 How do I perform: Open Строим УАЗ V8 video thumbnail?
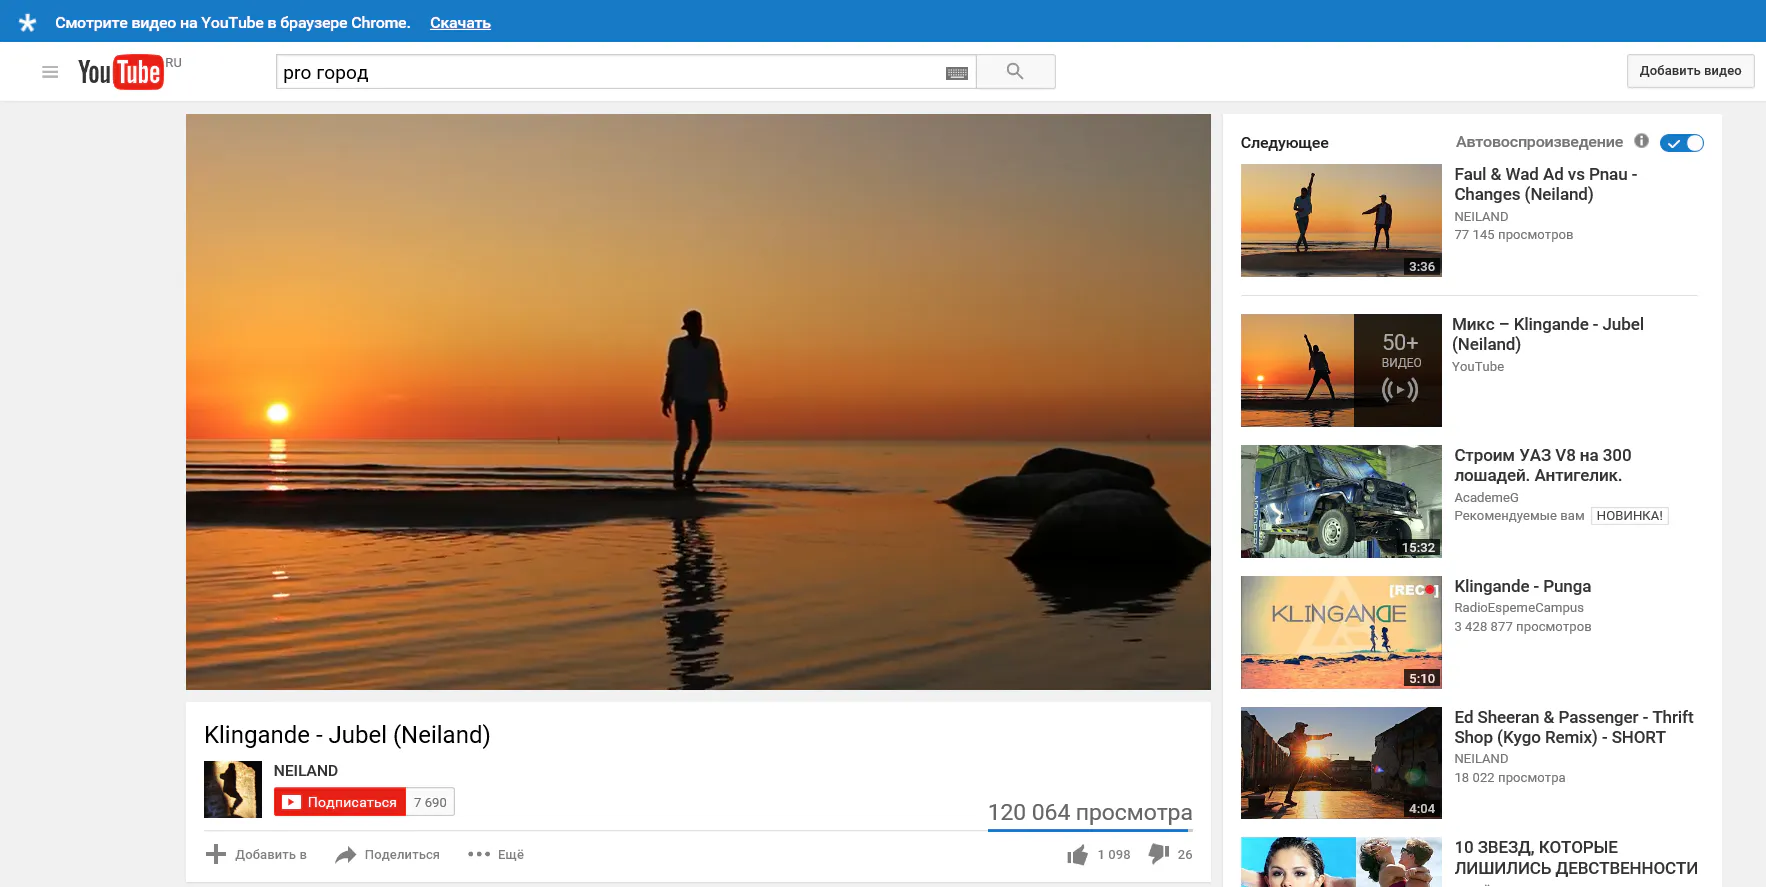coord(1341,501)
